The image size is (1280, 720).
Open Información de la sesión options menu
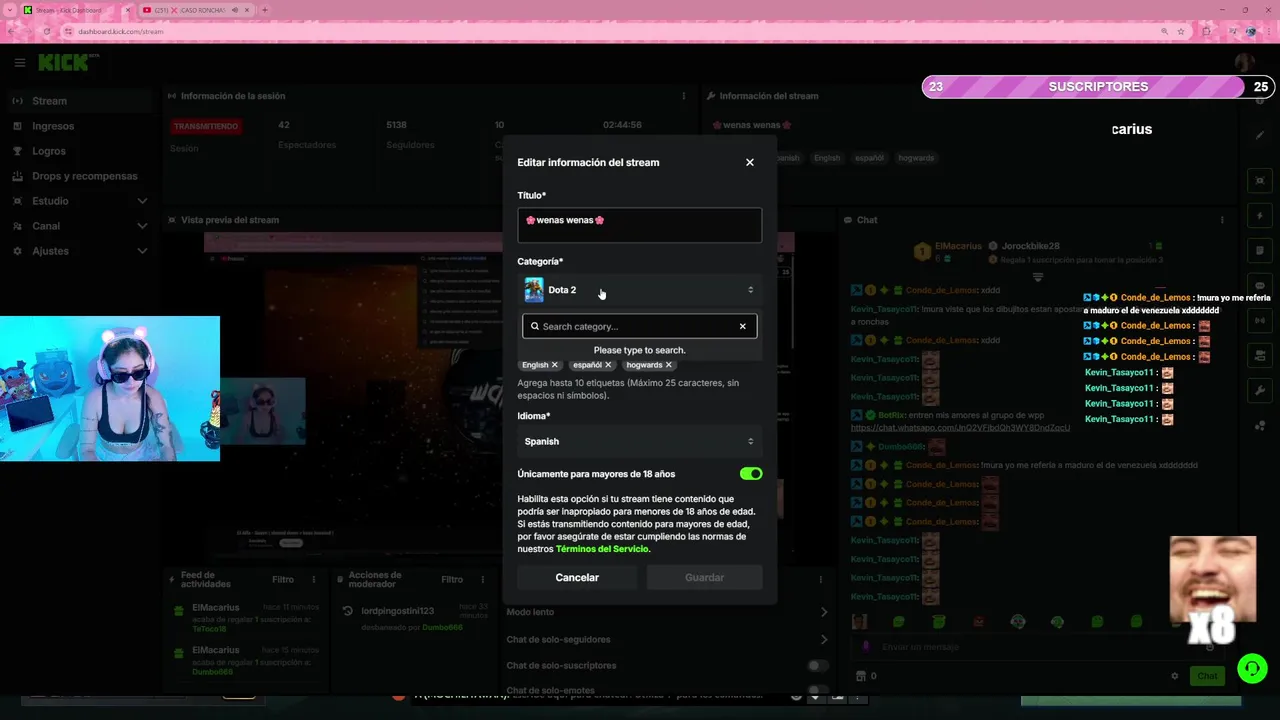684,96
